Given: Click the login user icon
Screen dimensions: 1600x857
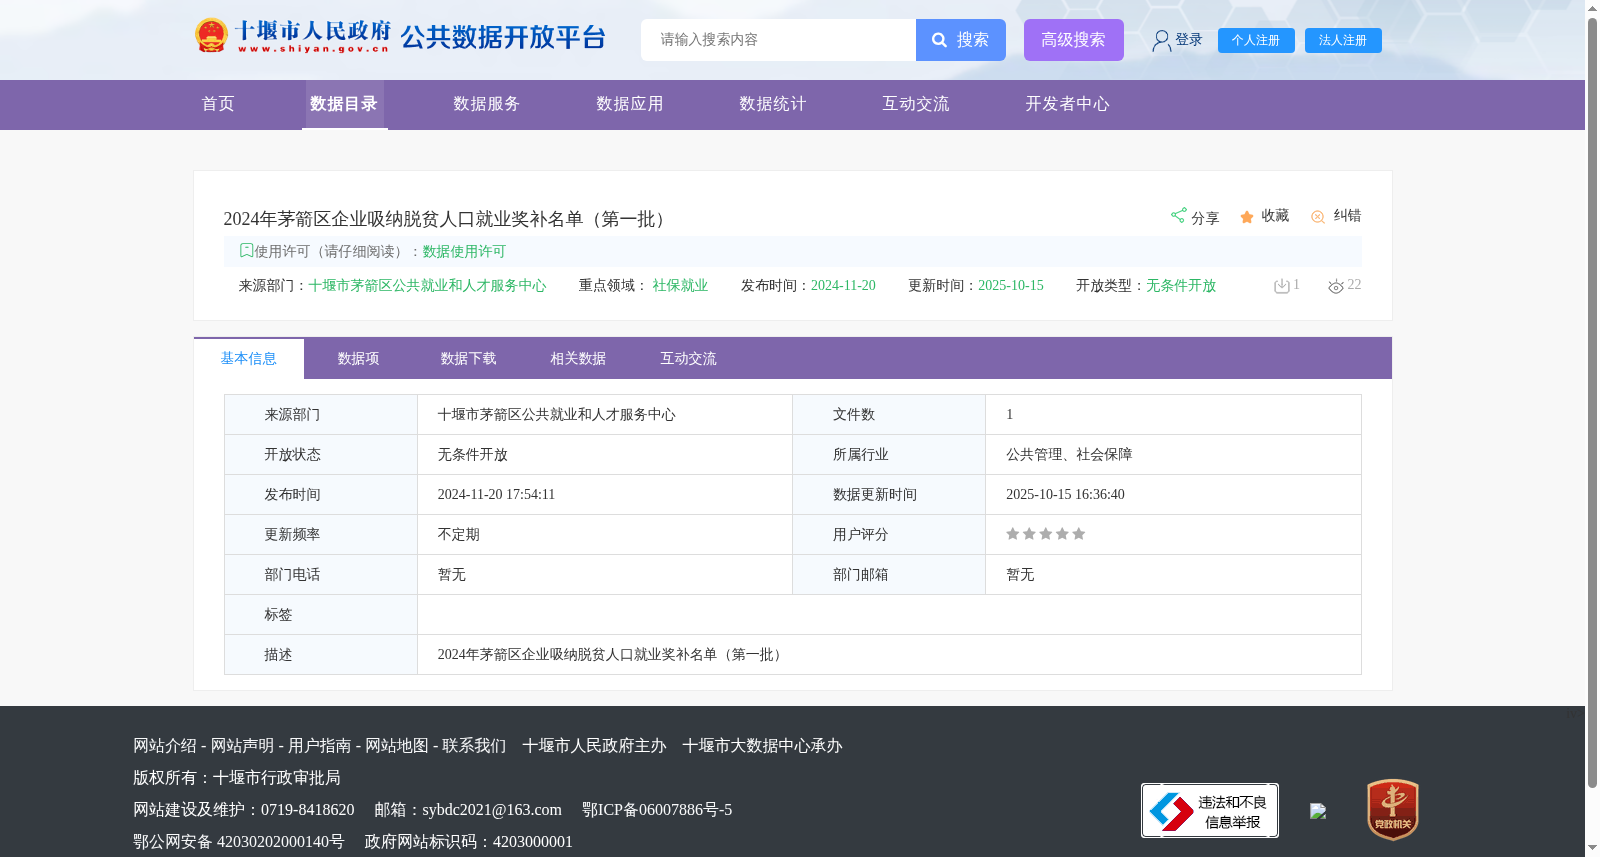Looking at the screenshot, I should (1161, 41).
